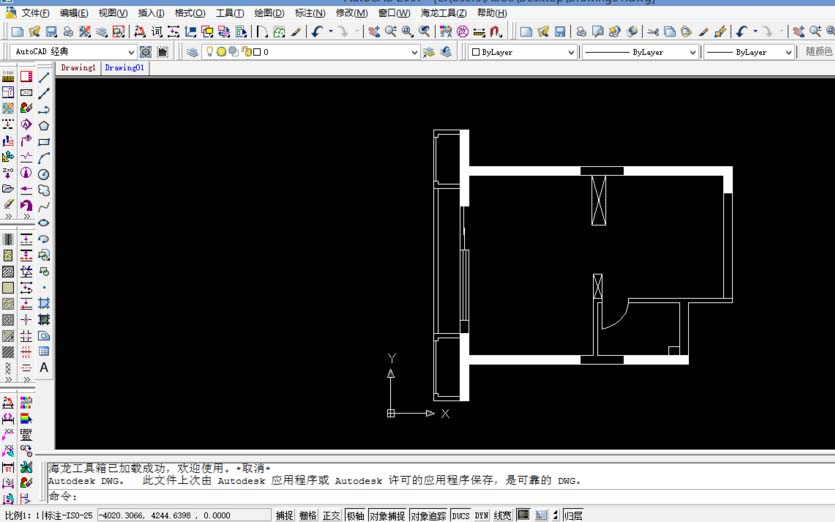Select the Line draw tool
The height and width of the screenshot is (522, 835).
(x=44, y=77)
